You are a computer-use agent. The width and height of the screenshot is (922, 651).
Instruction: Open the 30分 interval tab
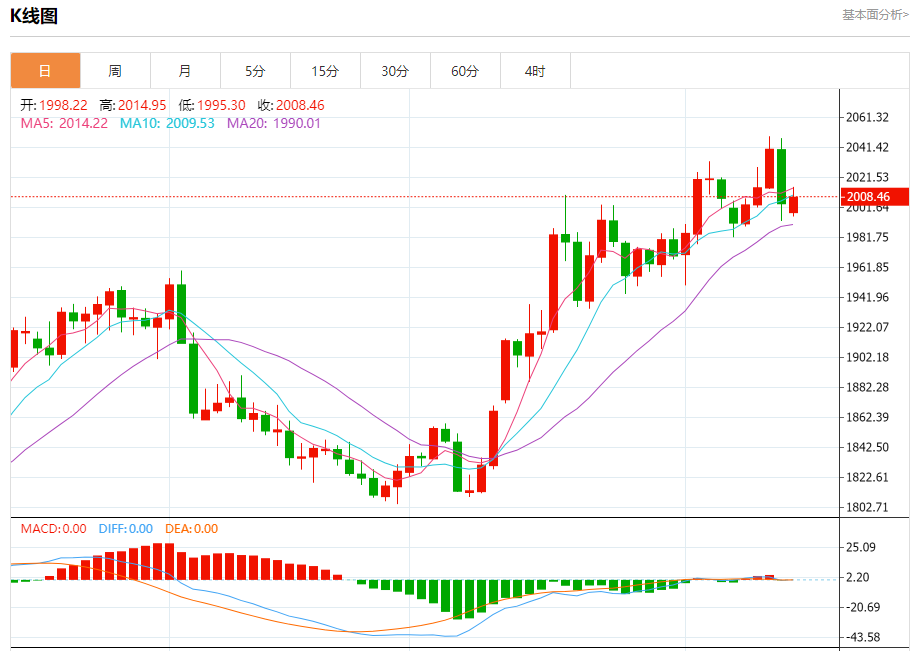395,71
